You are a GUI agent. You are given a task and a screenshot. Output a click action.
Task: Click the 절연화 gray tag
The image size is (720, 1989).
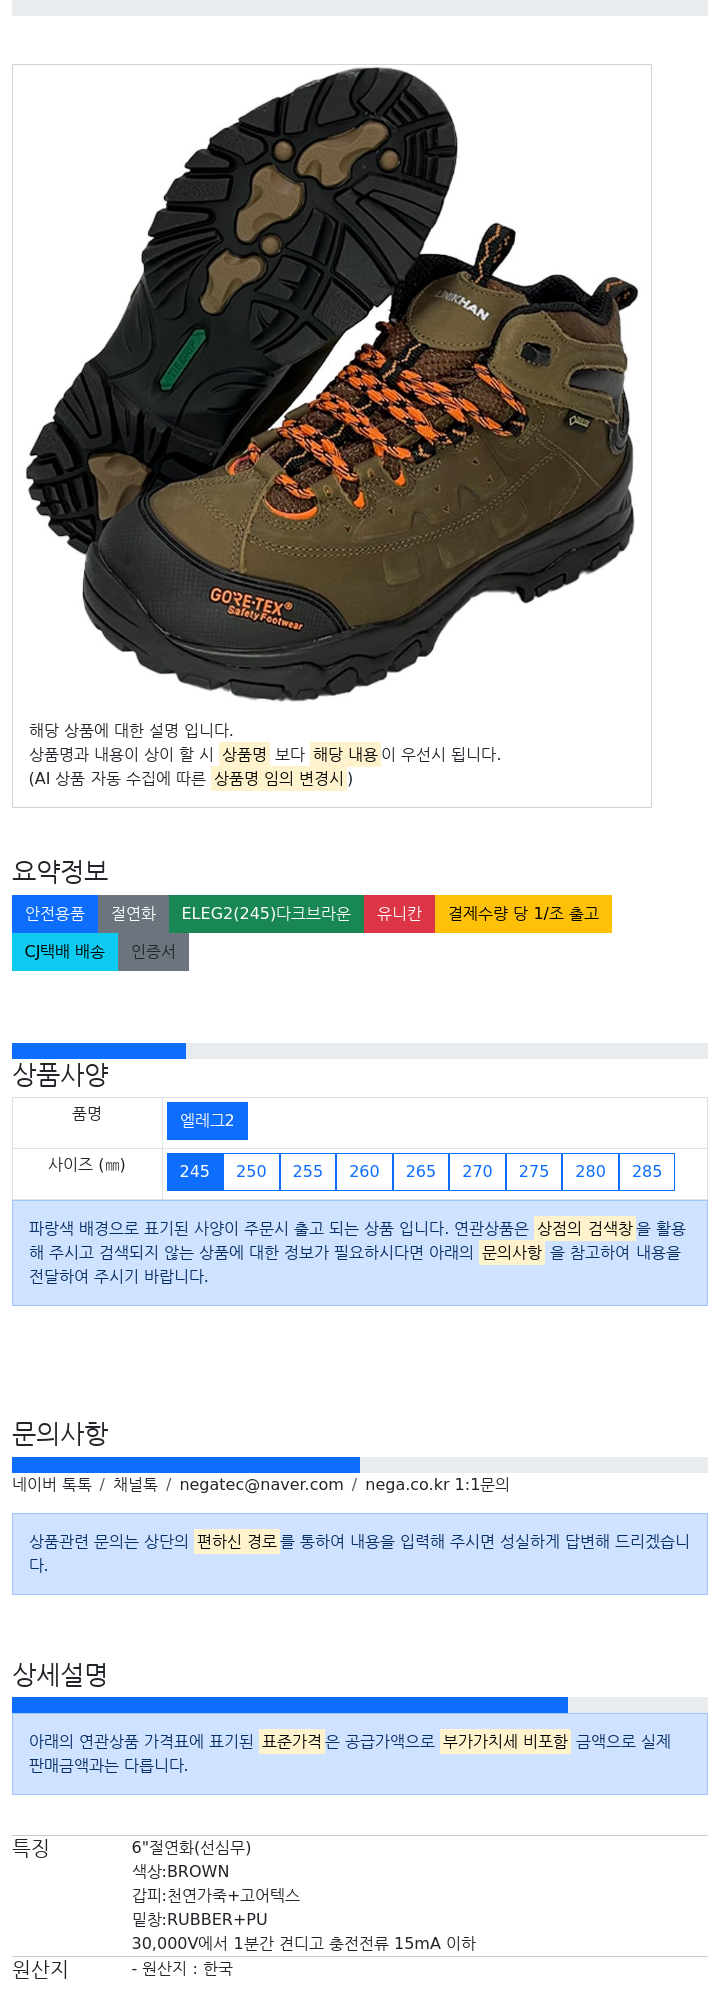coord(134,913)
